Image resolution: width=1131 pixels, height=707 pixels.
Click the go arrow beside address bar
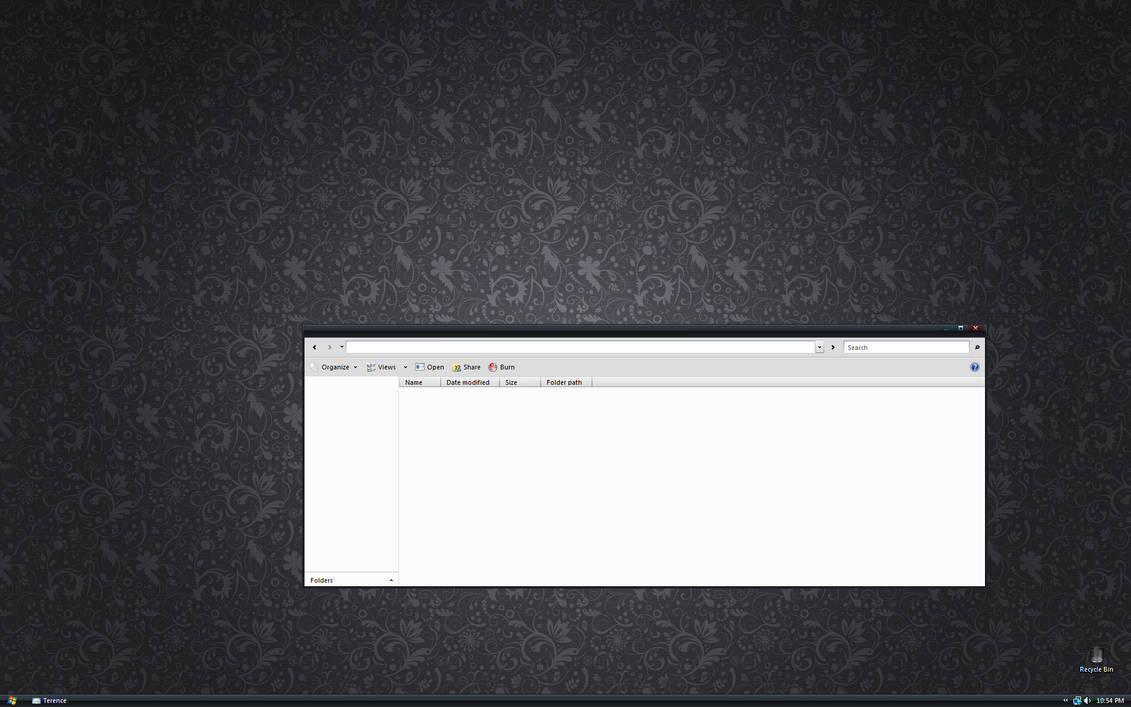click(x=833, y=347)
